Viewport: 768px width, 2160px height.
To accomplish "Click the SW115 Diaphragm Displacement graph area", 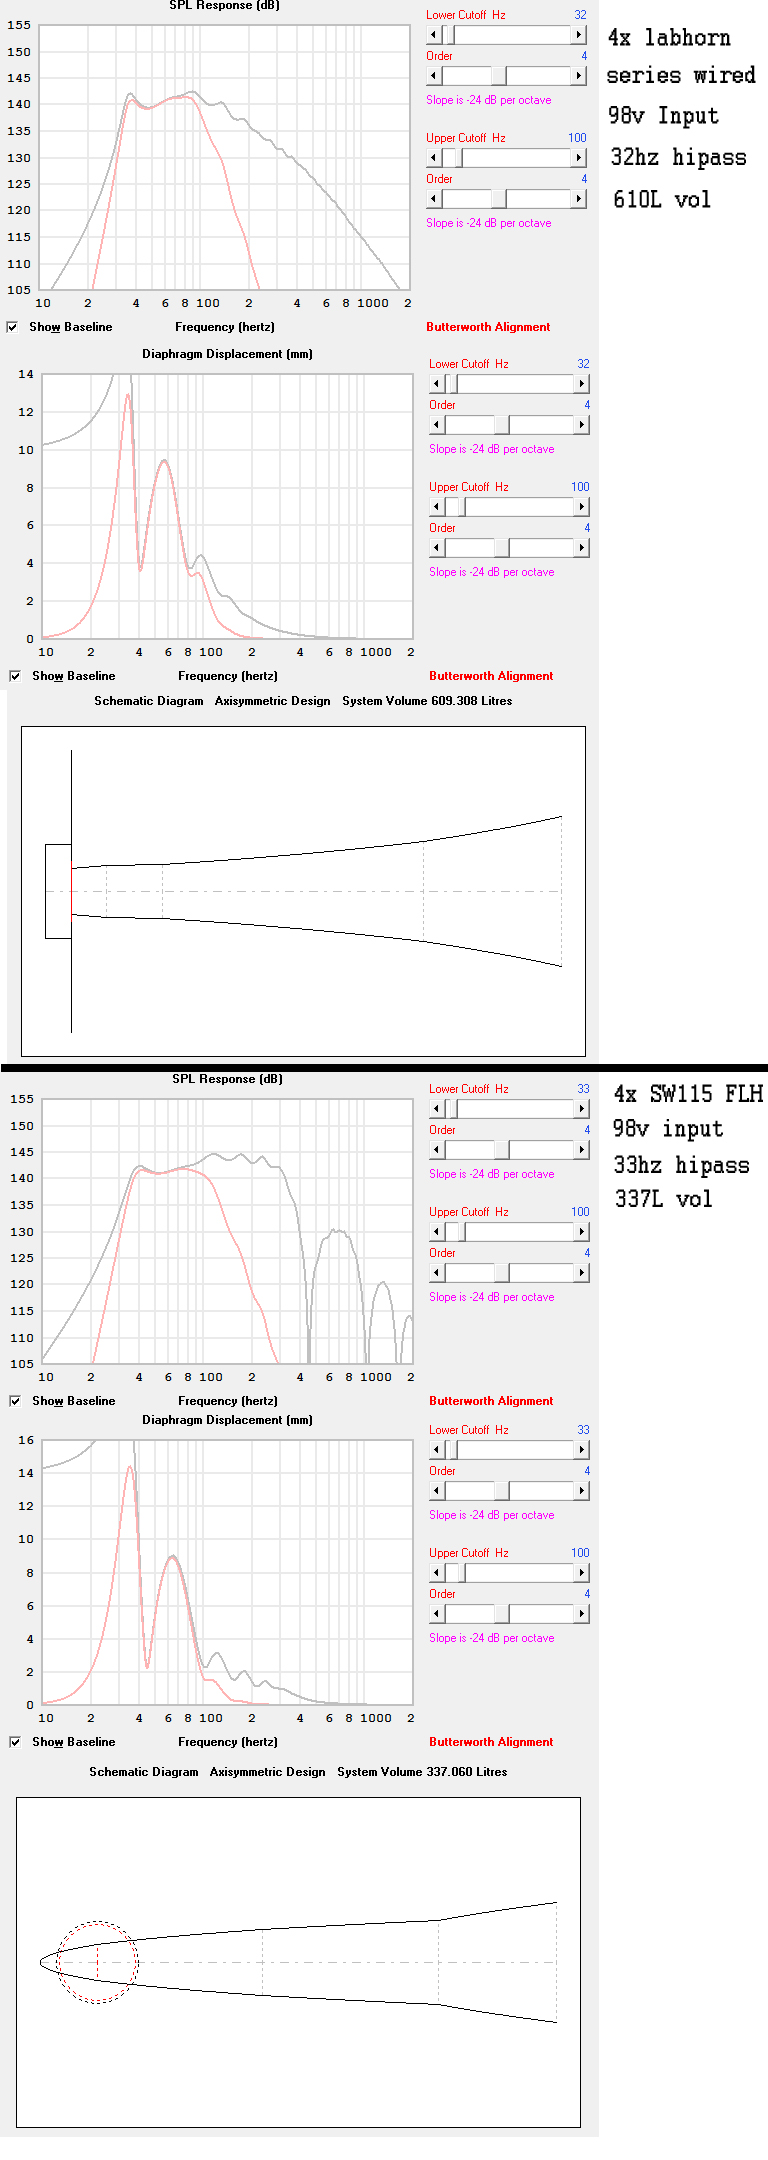I will pyautogui.click(x=227, y=1572).
